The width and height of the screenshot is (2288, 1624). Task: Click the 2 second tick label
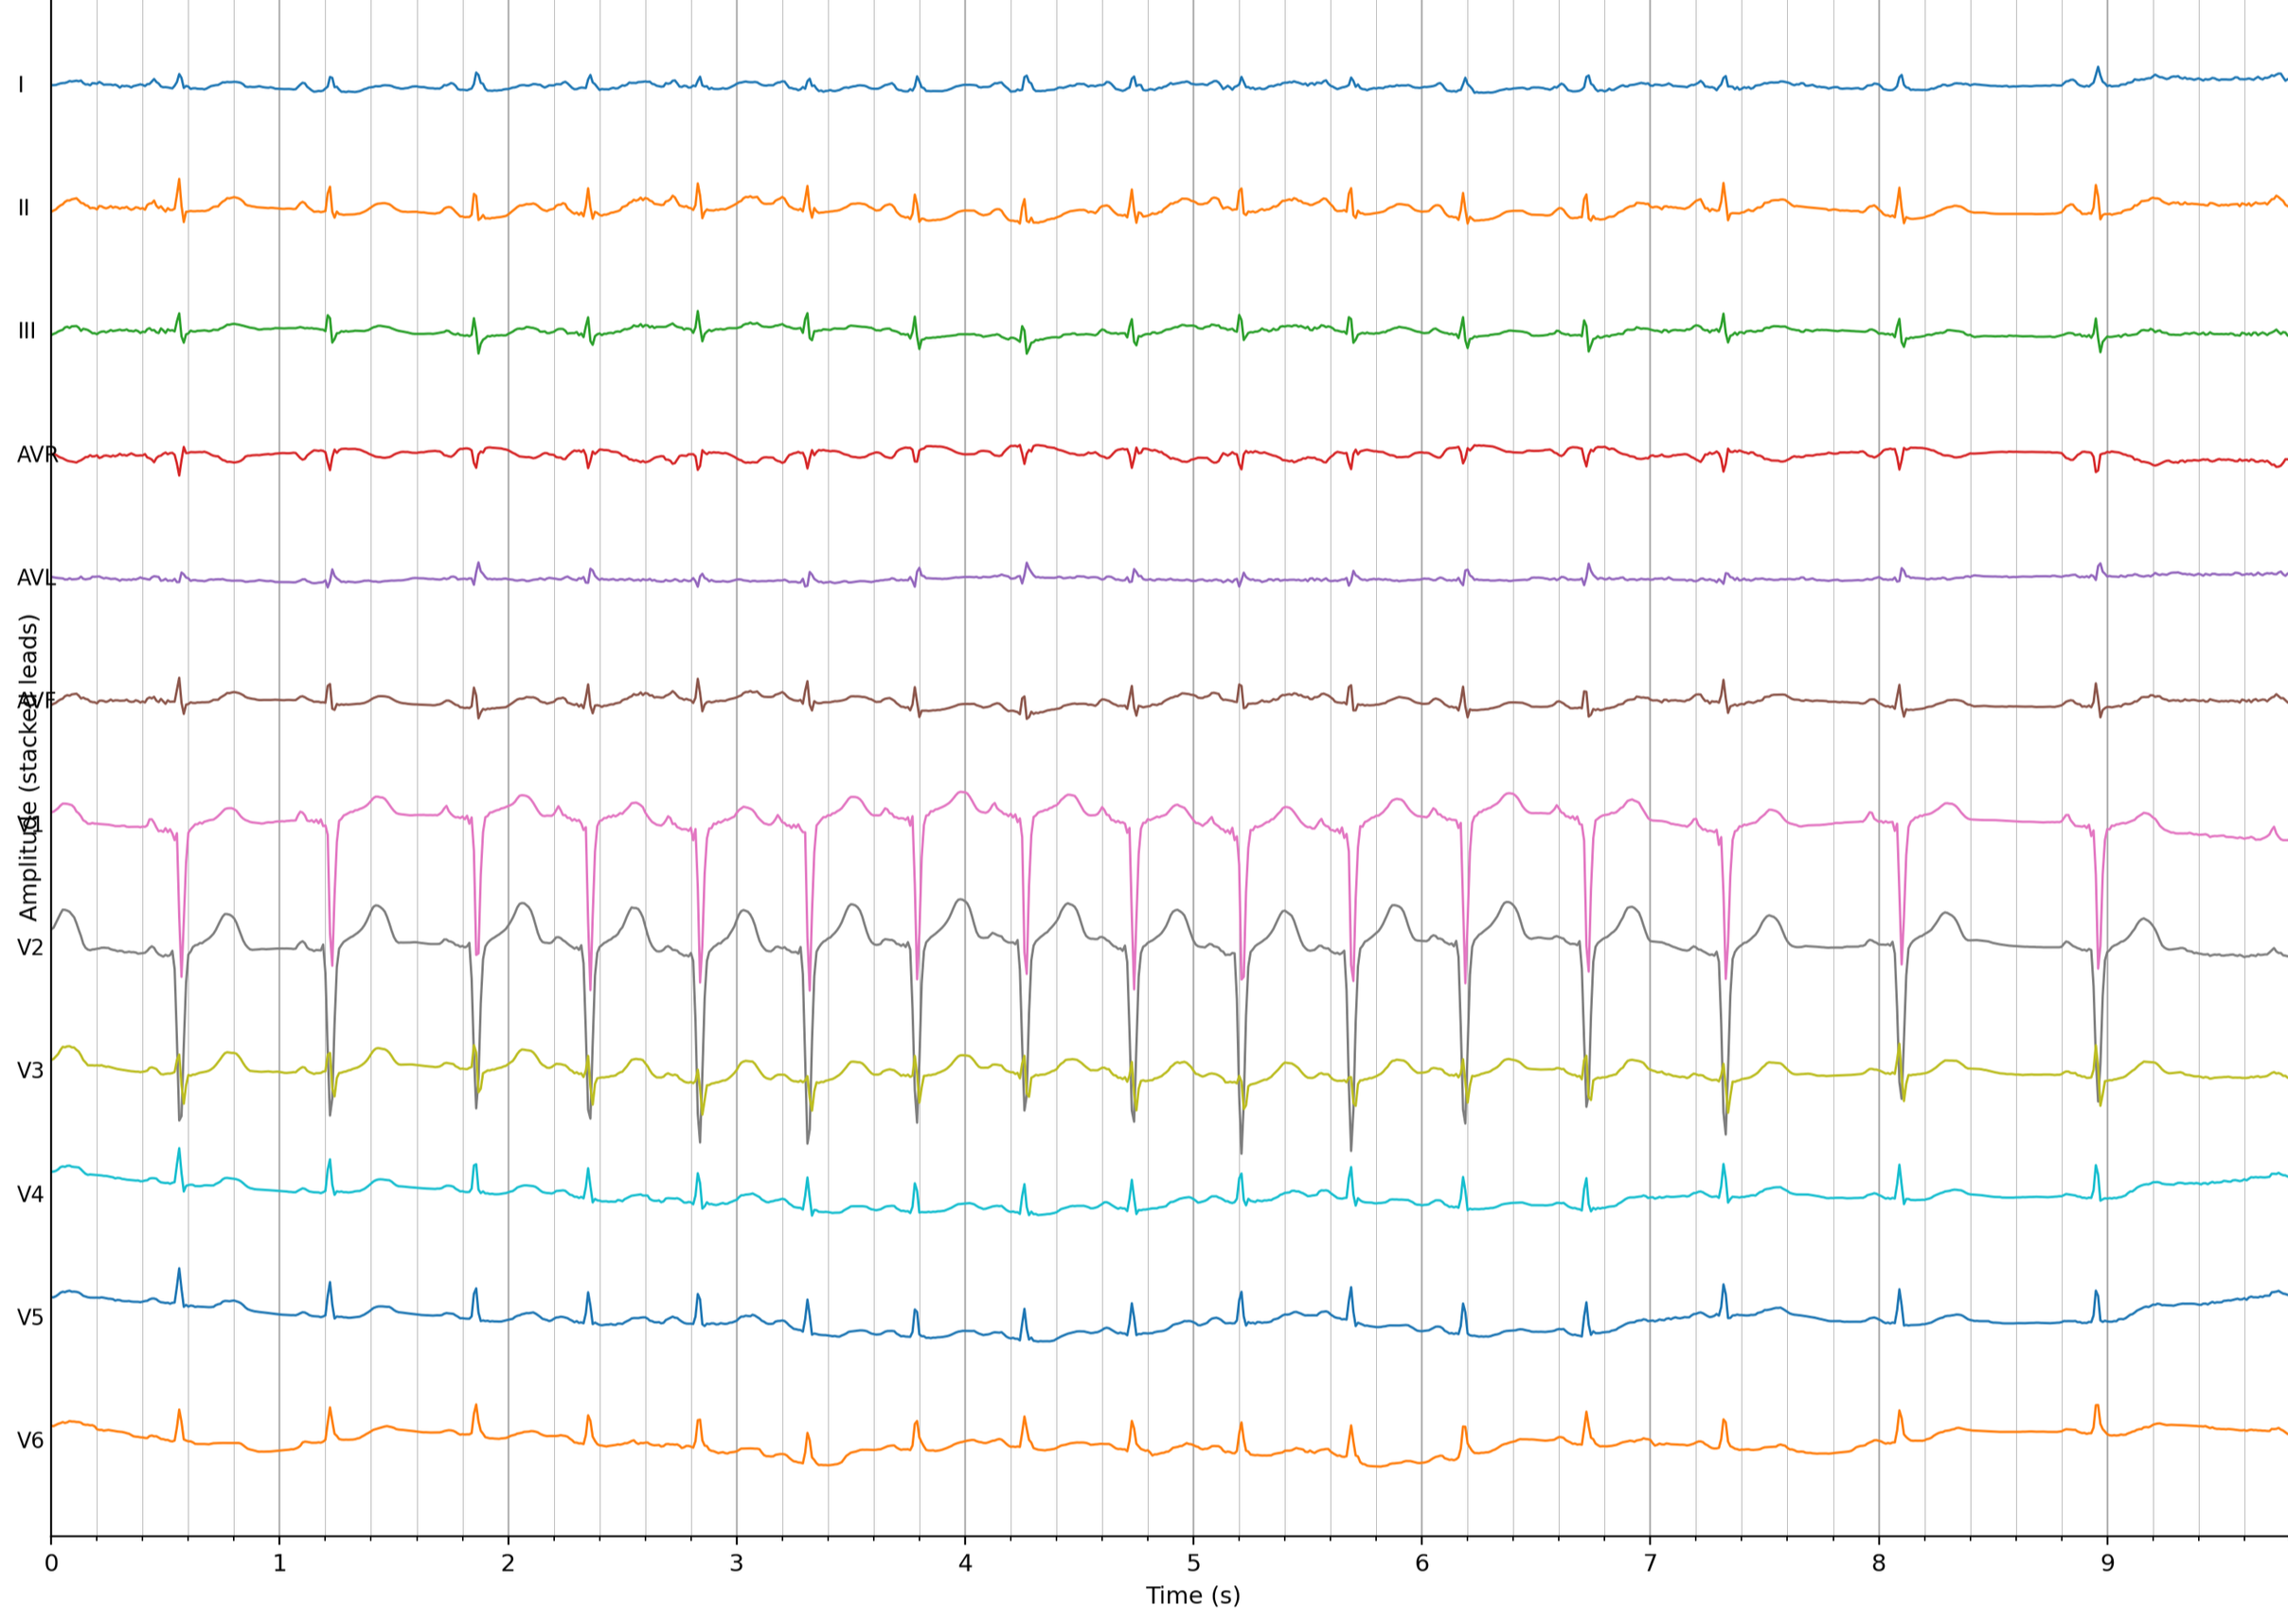[508, 1564]
